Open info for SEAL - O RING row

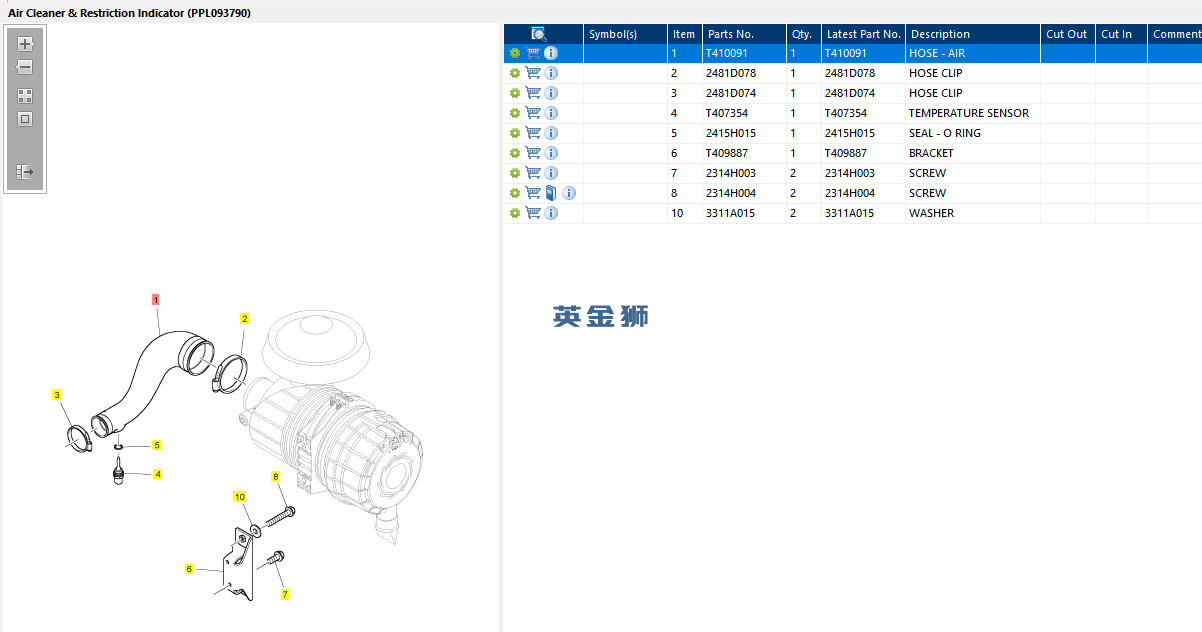pyautogui.click(x=551, y=133)
